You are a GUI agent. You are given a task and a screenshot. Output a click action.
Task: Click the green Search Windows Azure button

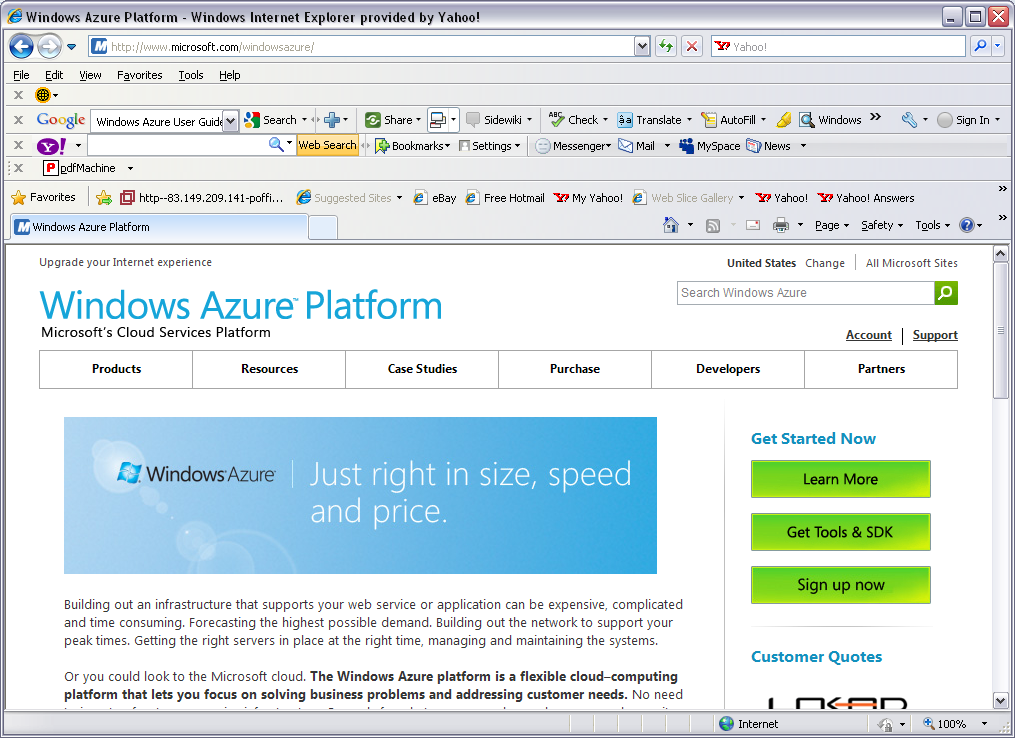click(x=946, y=293)
